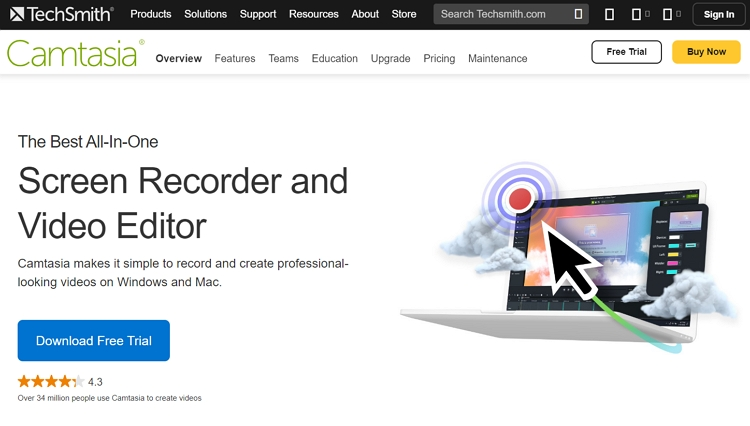Click the header icon directly beside the search field
This screenshot has height=426, width=750.
click(x=609, y=14)
